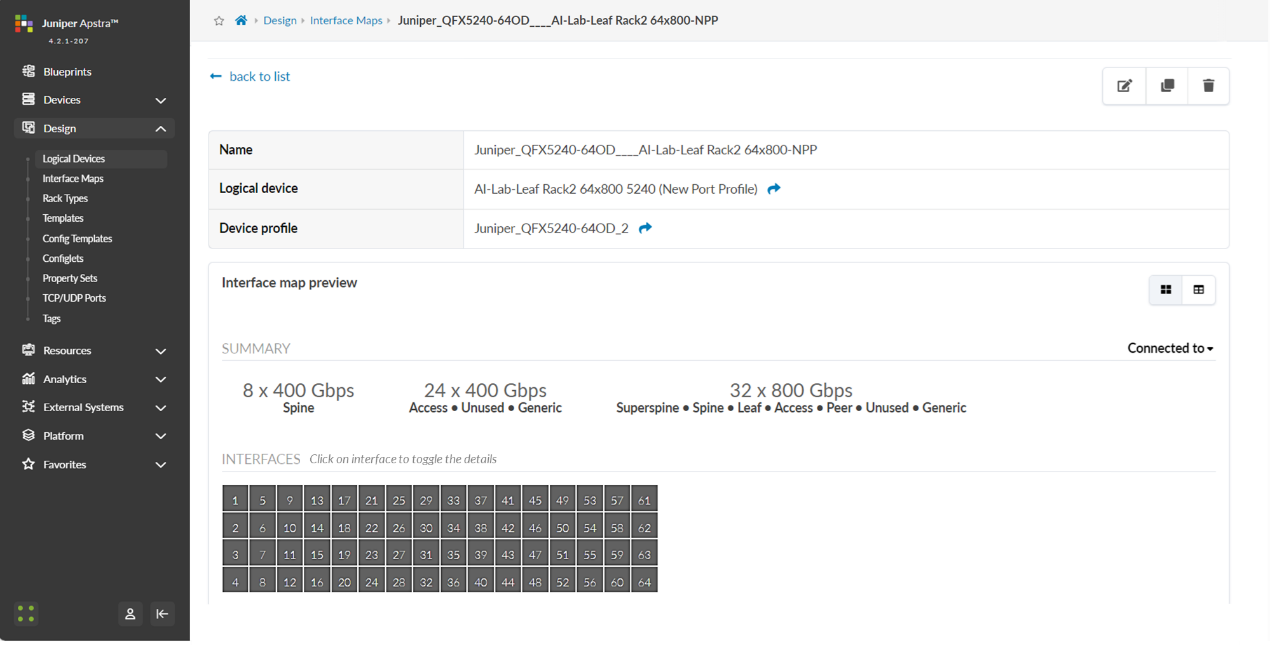
Task: Open the device profile link arrow
Action: pyautogui.click(x=645, y=228)
